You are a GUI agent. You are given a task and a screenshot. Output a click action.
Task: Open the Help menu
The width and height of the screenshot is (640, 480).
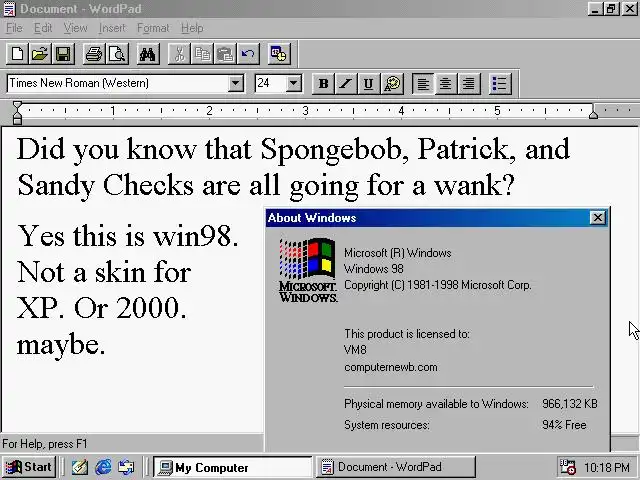(192, 28)
